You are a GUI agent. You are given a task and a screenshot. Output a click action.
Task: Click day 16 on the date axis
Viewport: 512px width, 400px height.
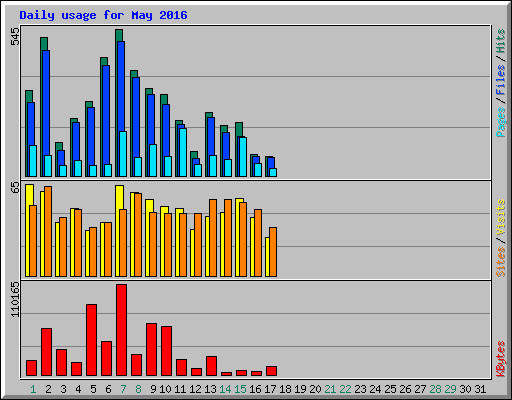[x=255, y=389]
